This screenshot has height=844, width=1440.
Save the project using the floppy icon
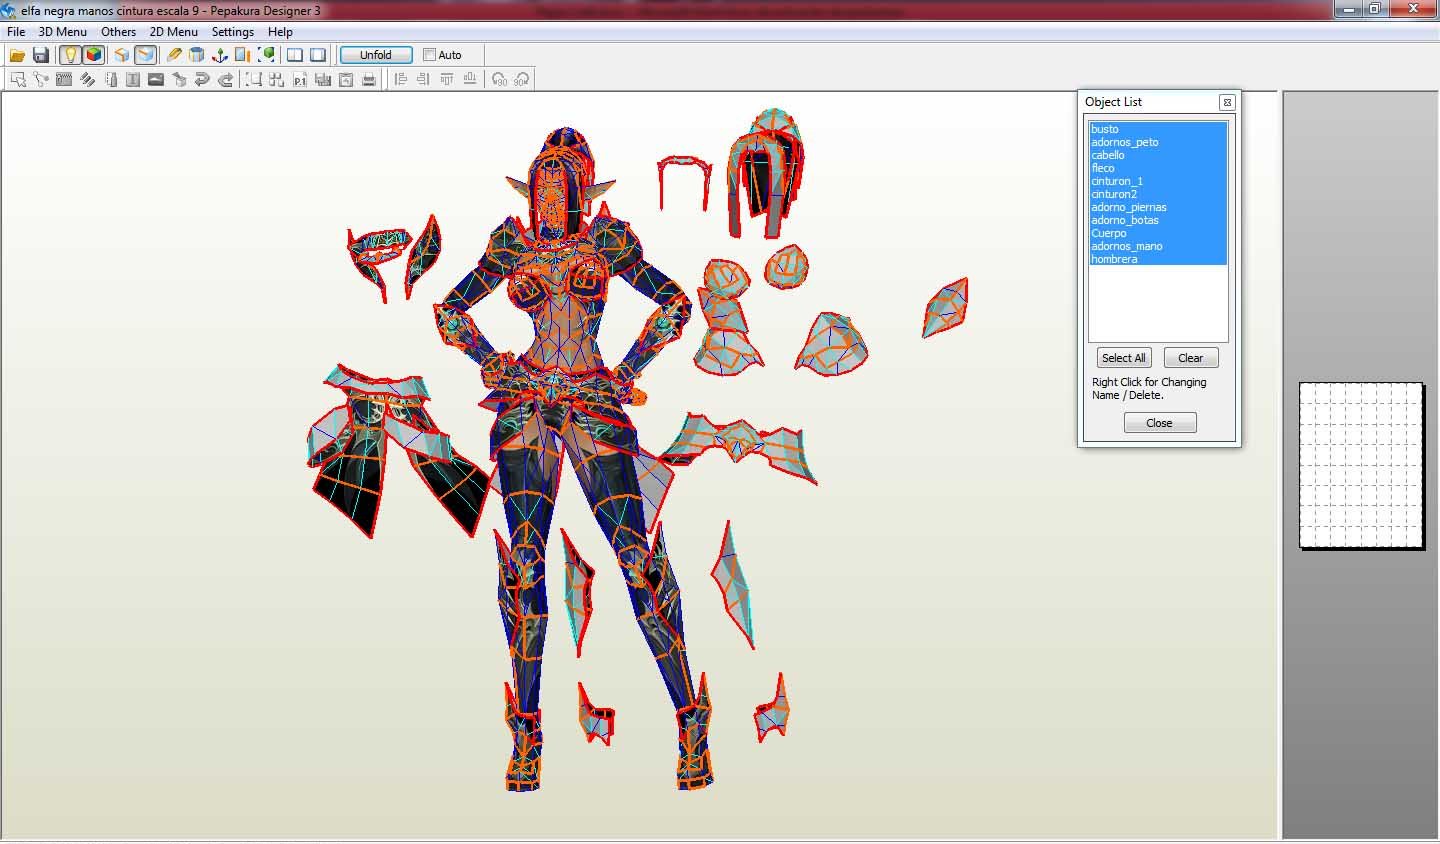(41, 55)
